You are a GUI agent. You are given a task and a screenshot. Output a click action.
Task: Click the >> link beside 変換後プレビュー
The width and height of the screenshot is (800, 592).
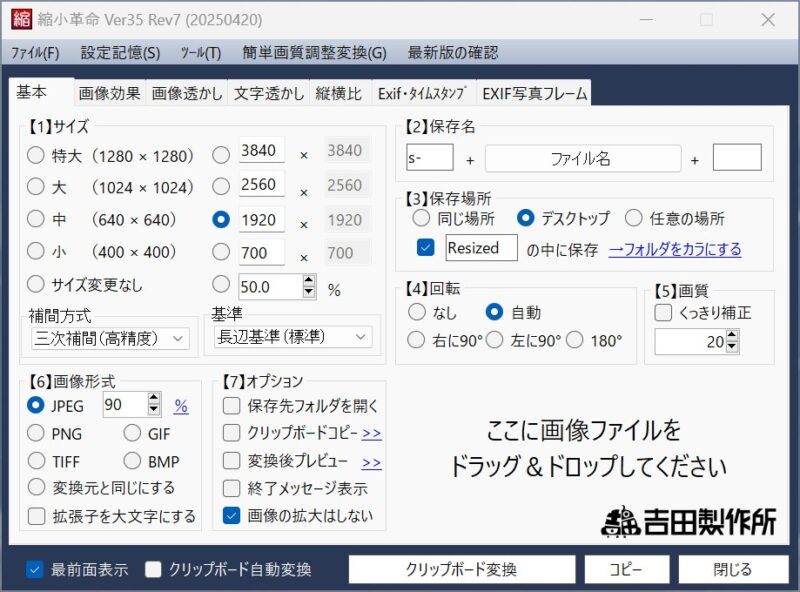[x=371, y=462]
